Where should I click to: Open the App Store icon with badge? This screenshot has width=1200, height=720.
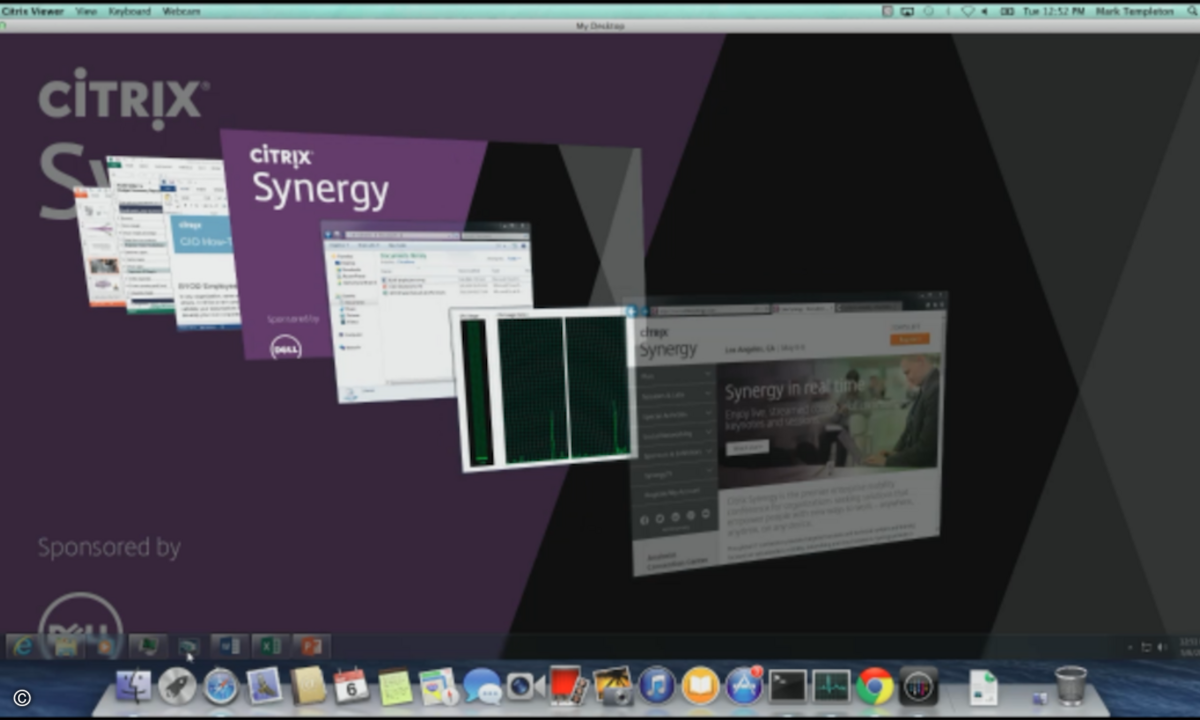tap(744, 686)
